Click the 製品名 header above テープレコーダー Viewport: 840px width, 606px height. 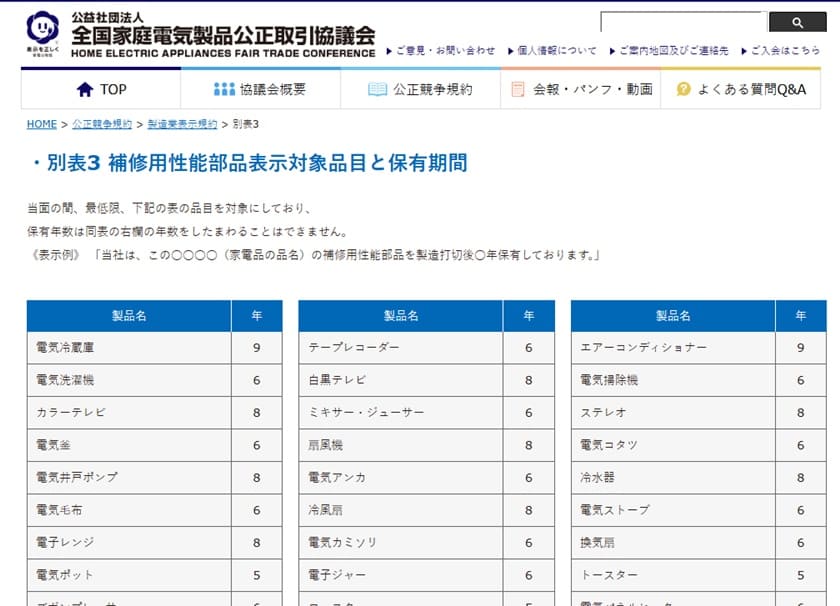click(x=401, y=316)
